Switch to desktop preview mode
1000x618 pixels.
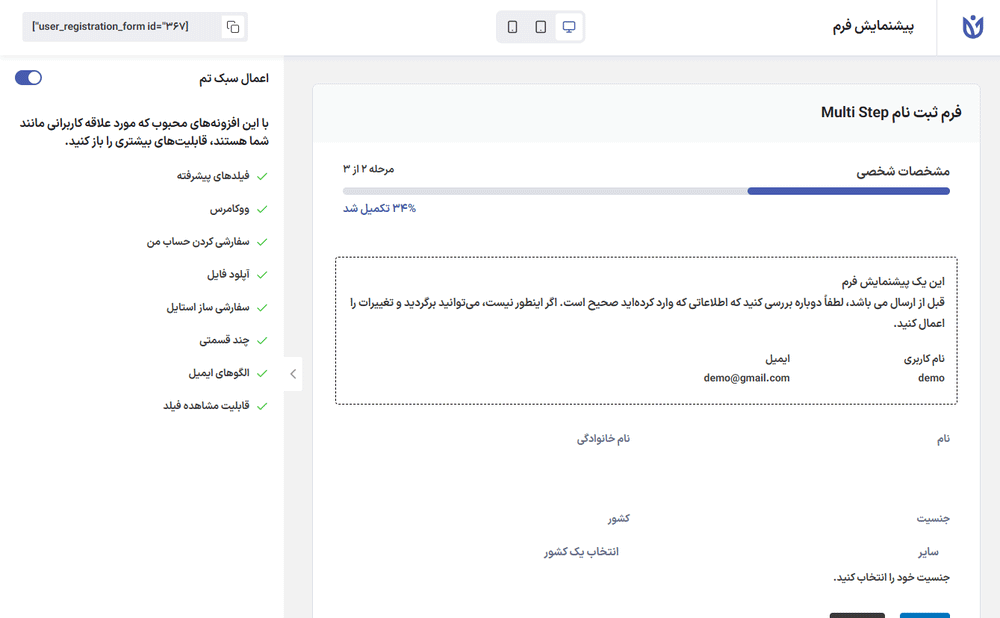[x=569, y=27]
